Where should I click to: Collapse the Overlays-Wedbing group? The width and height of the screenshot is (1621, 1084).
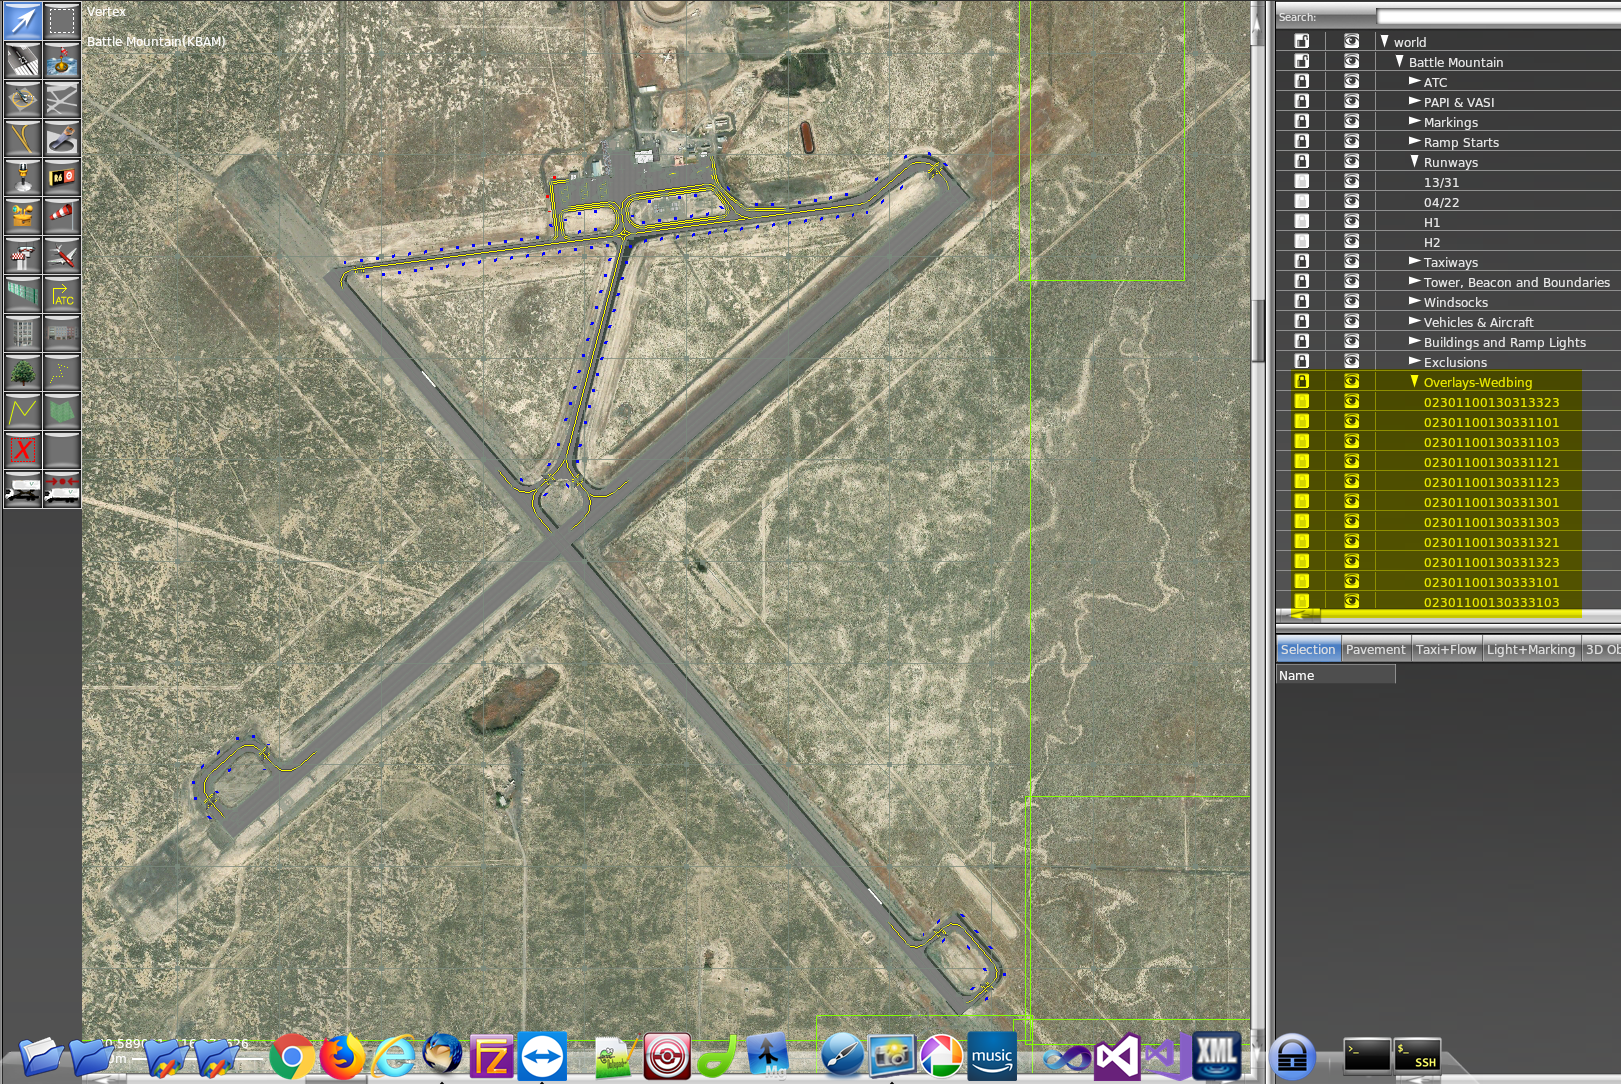click(1414, 382)
